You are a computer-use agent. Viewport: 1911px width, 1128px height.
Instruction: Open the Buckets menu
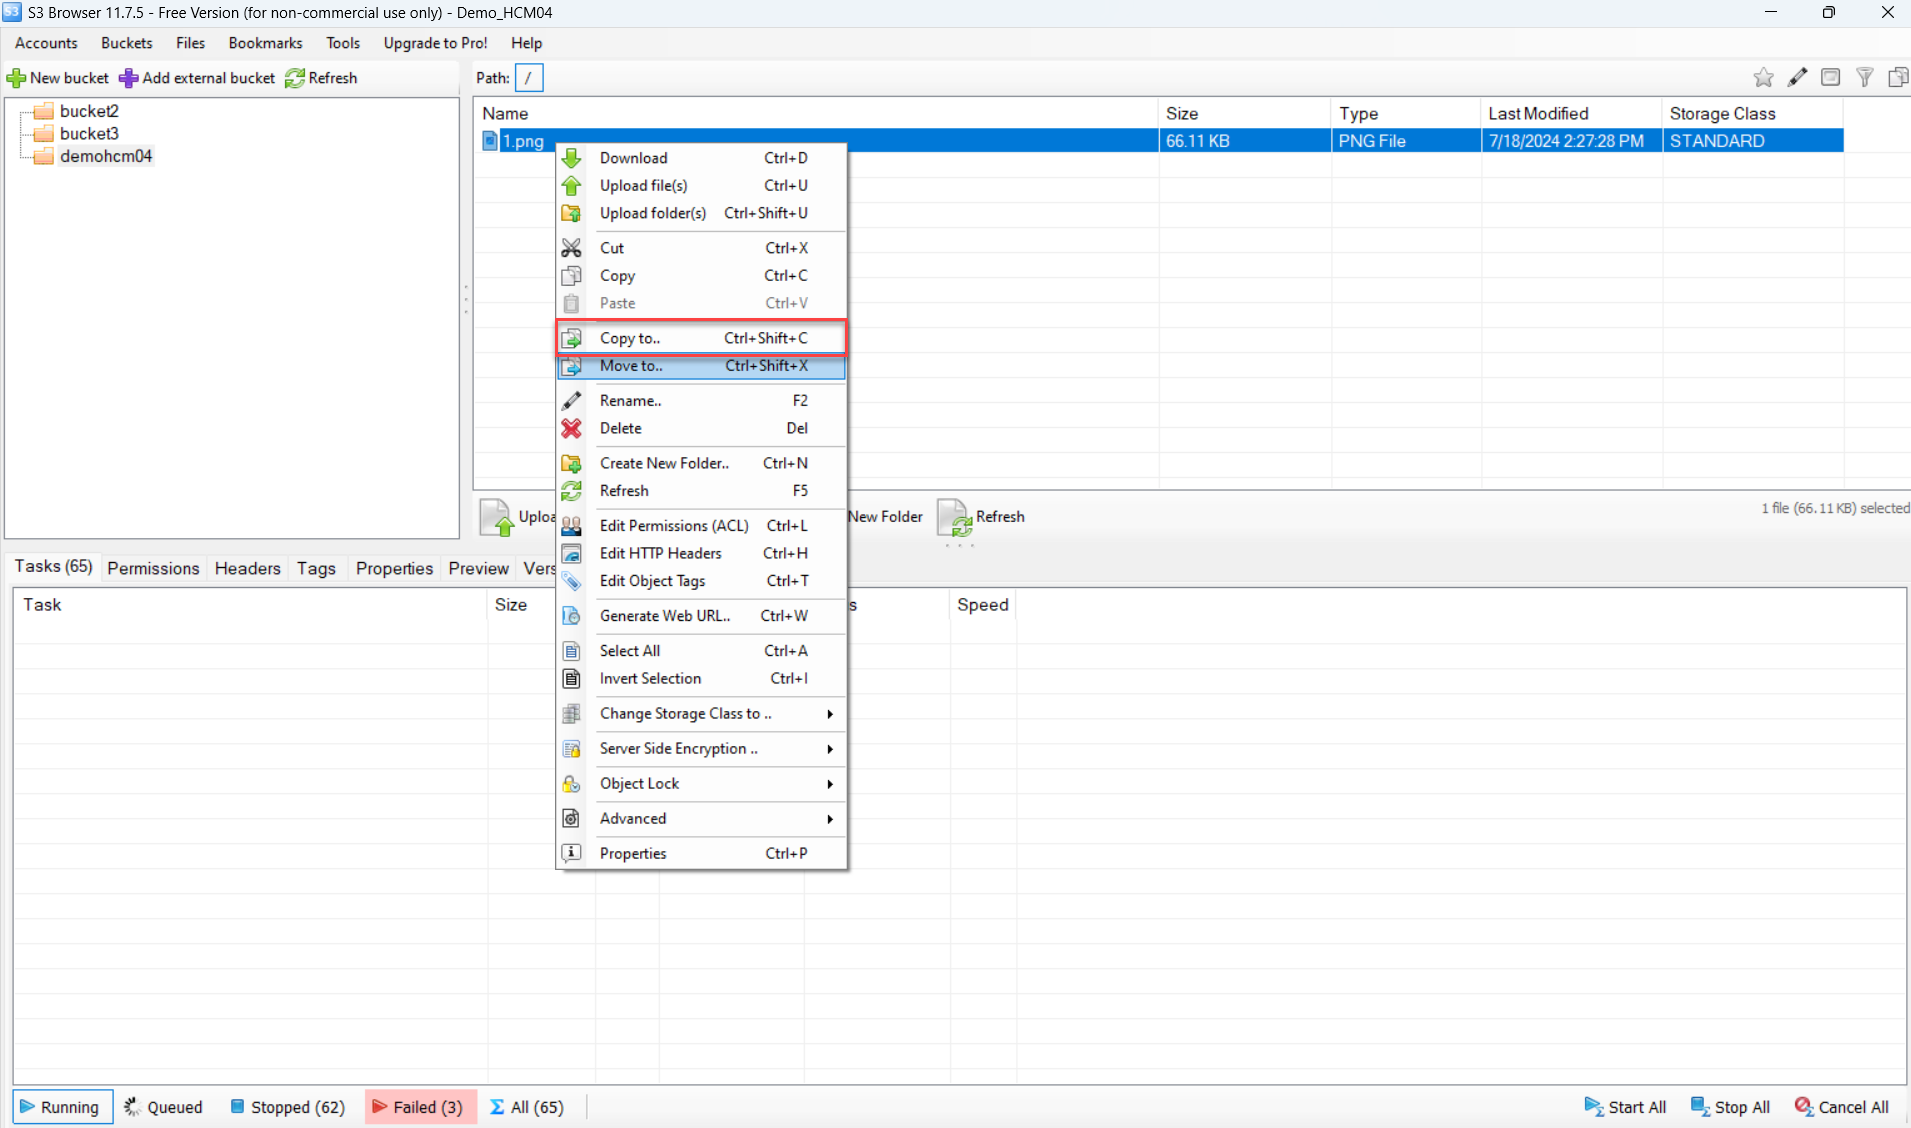pos(126,43)
